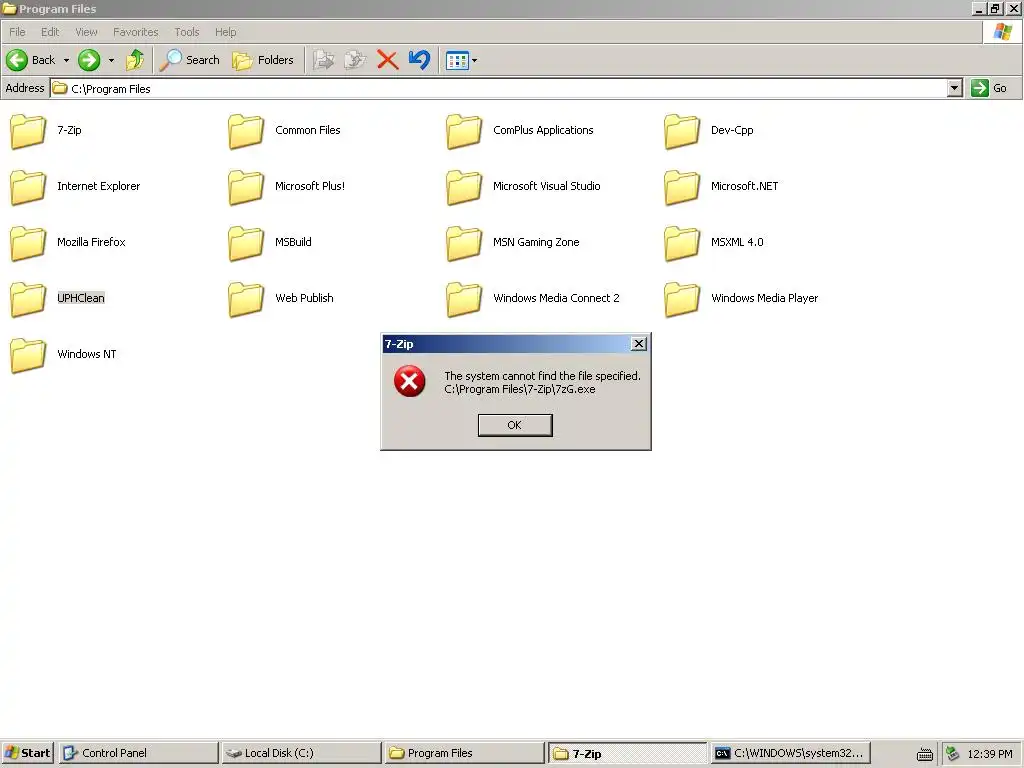Open the File menu
The height and width of the screenshot is (768, 1024).
pyautogui.click(x=18, y=32)
